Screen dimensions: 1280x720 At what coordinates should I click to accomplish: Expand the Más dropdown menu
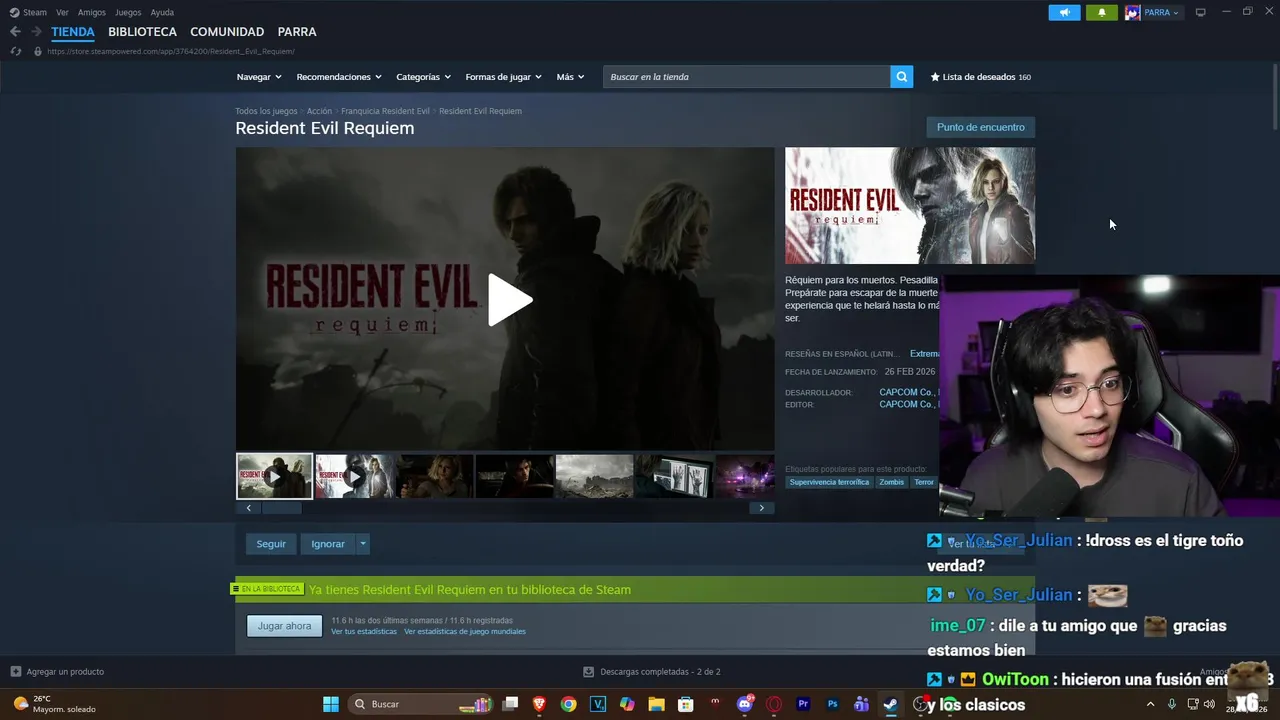tap(571, 77)
